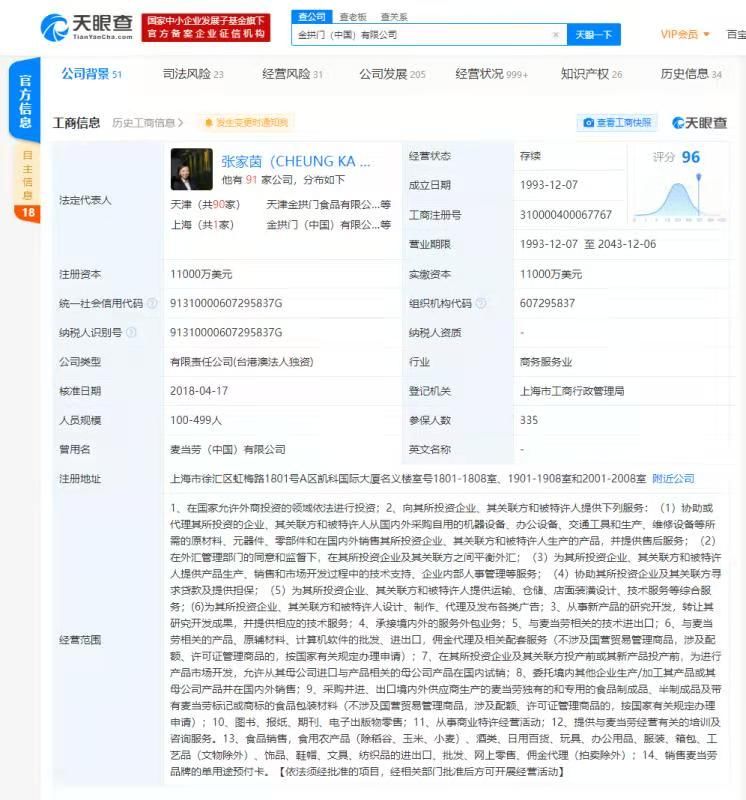Select establishment date 1993-12-07
Image resolution: width=746 pixels, height=800 pixels.
(x=549, y=185)
